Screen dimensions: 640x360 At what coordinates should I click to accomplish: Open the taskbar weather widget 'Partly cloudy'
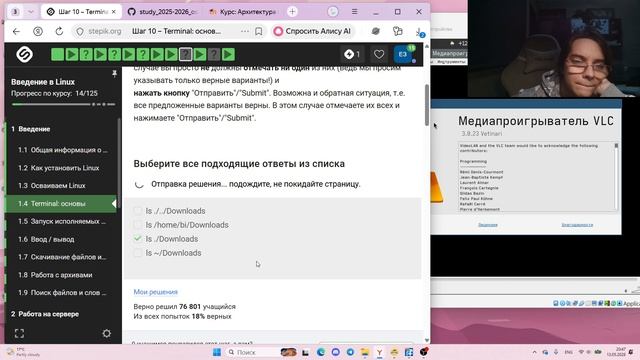[x=24, y=352]
